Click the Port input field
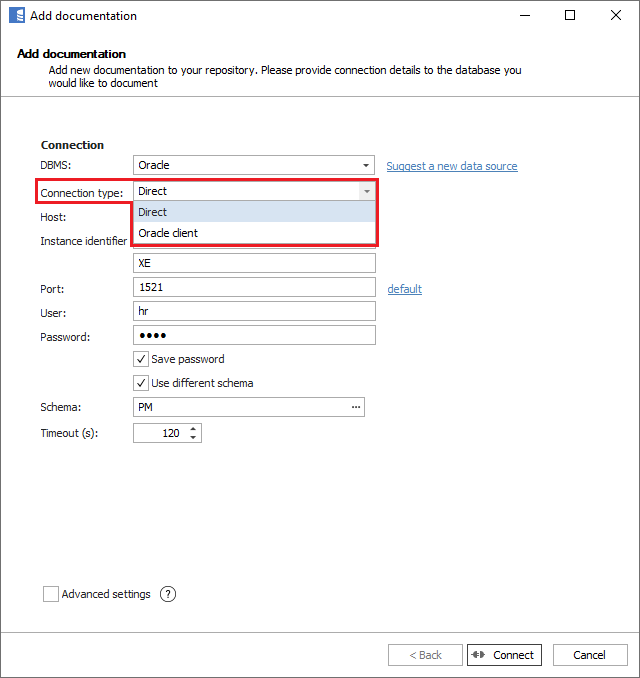Image resolution: width=640 pixels, height=678 pixels. tap(254, 287)
